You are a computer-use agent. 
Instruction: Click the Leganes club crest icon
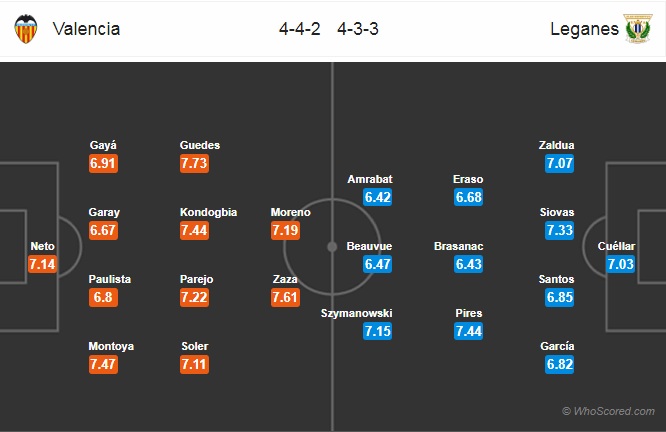[638, 28]
